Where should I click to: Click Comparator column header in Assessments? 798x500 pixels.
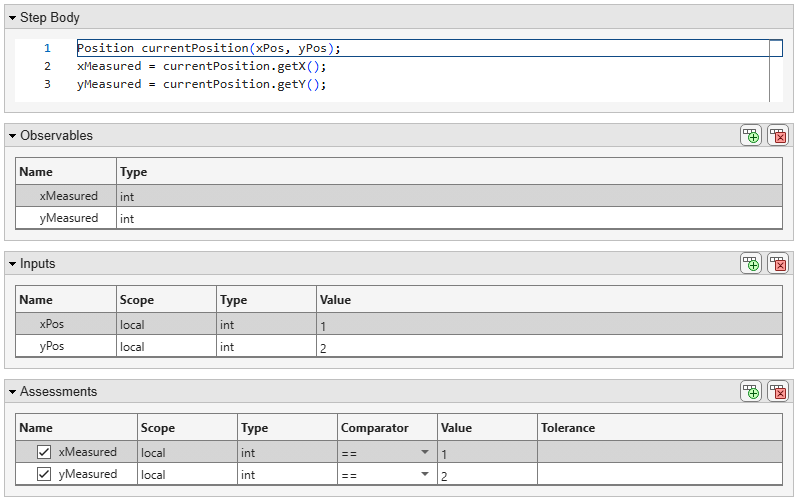(387, 428)
